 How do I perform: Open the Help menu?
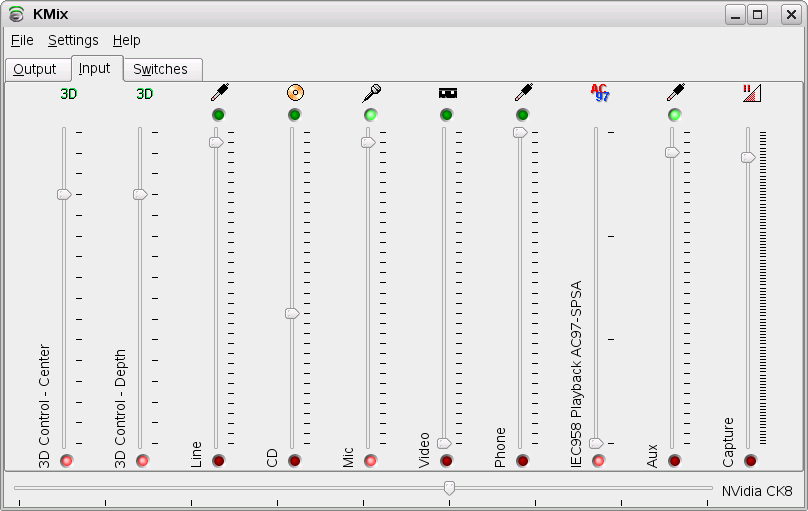[x=126, y=40]
